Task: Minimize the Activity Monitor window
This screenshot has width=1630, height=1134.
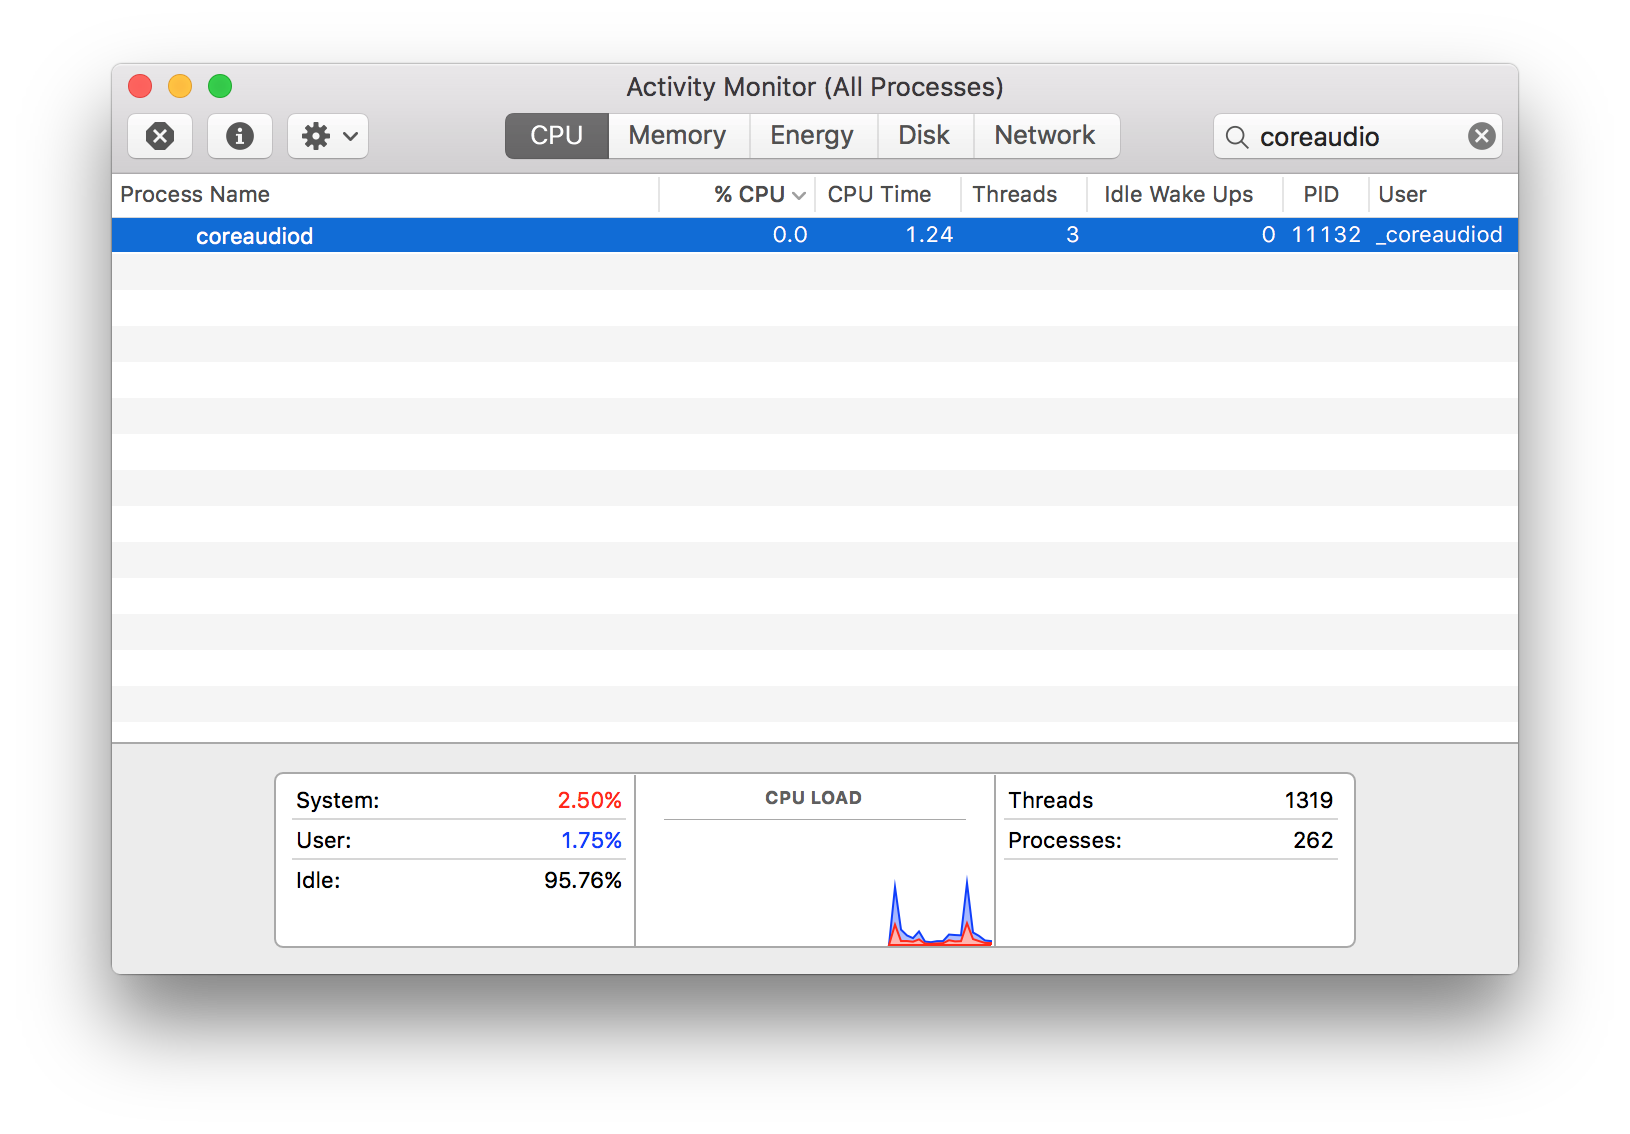Action: [x=180, y=86]
